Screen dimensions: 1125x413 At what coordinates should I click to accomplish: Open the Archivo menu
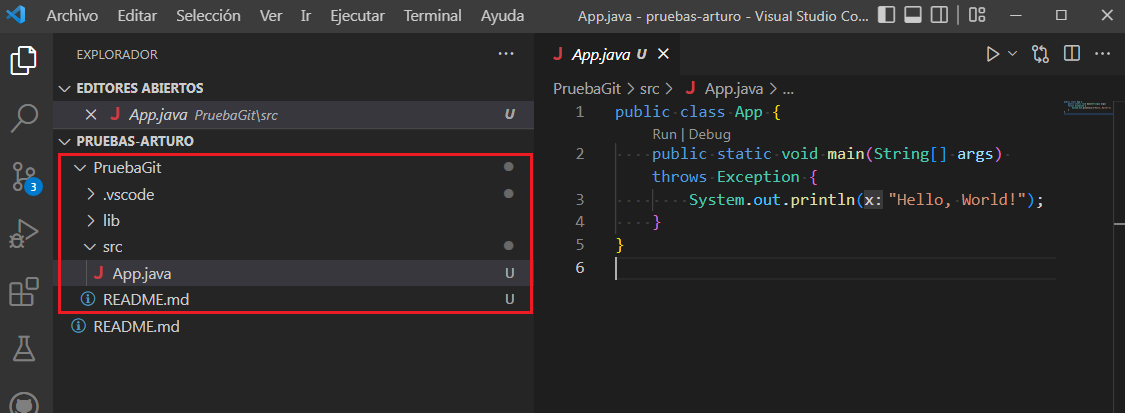[72, 15]
